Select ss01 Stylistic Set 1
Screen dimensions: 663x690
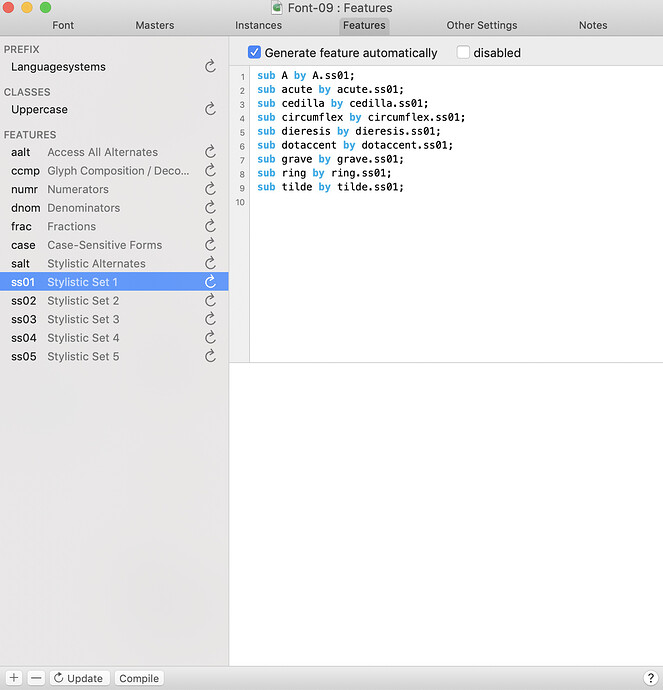tap(114, 282)
